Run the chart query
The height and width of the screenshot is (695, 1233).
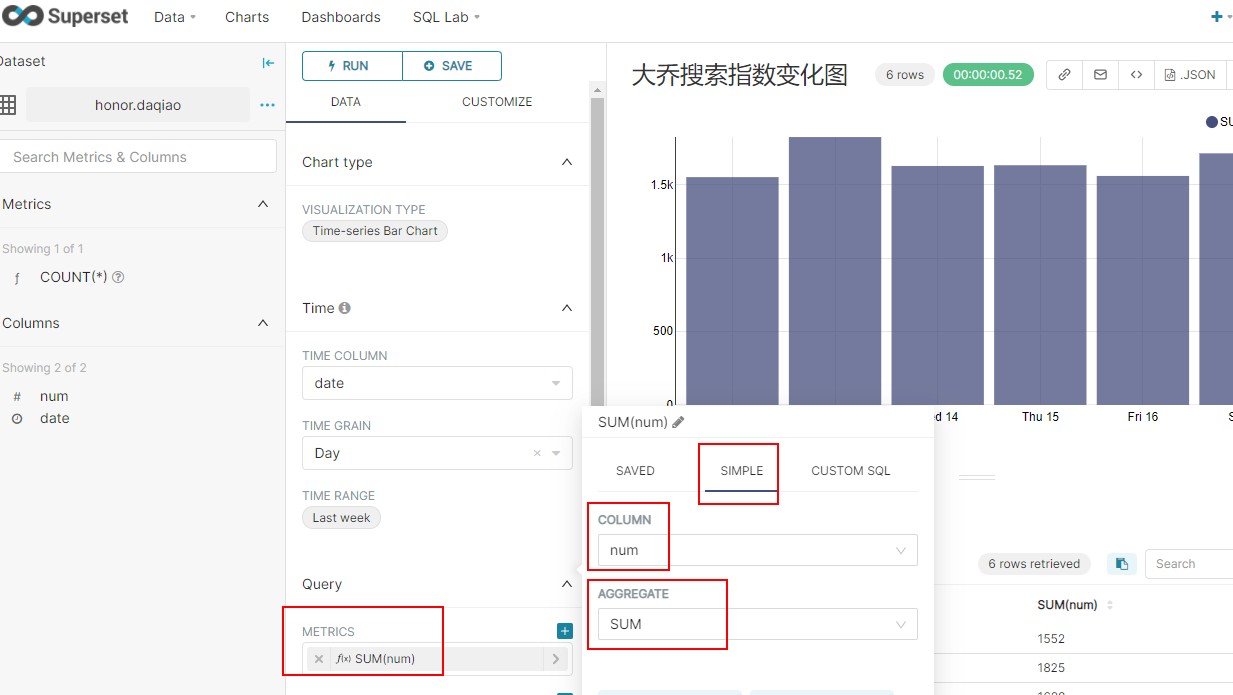(x=352, y=66)
